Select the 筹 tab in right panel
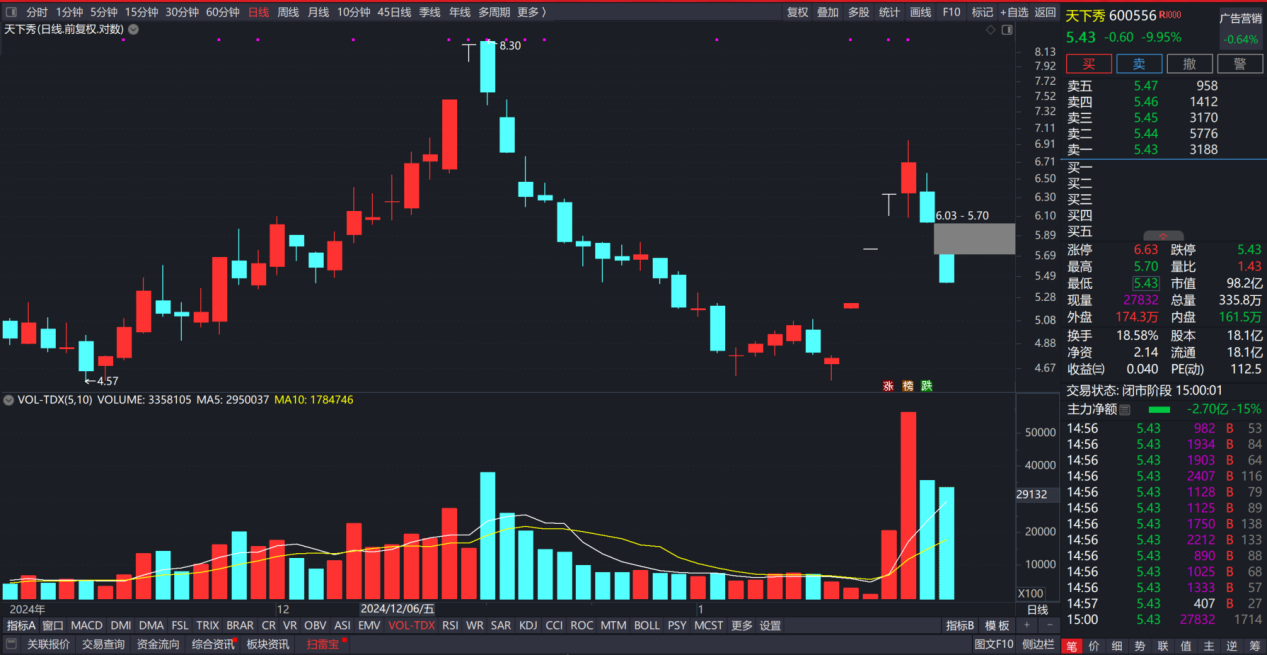This screenshot has height=655, width=1267. click(1255, 645)
